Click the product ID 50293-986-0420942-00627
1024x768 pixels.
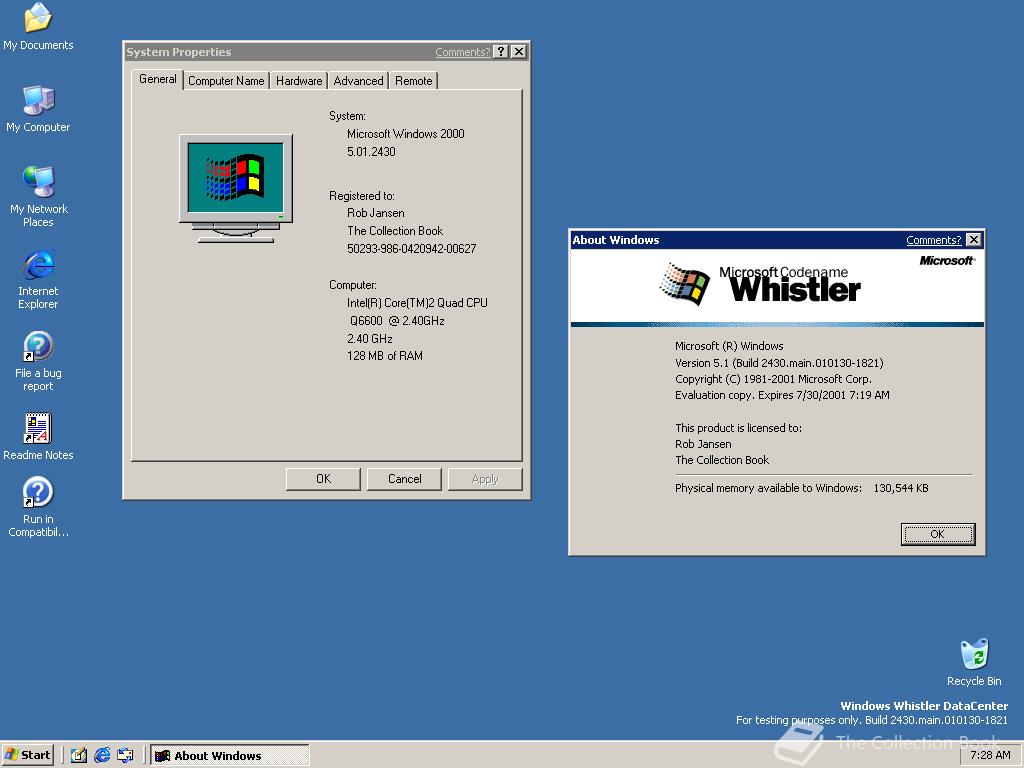pyautogui.click(x=411, y=249)
